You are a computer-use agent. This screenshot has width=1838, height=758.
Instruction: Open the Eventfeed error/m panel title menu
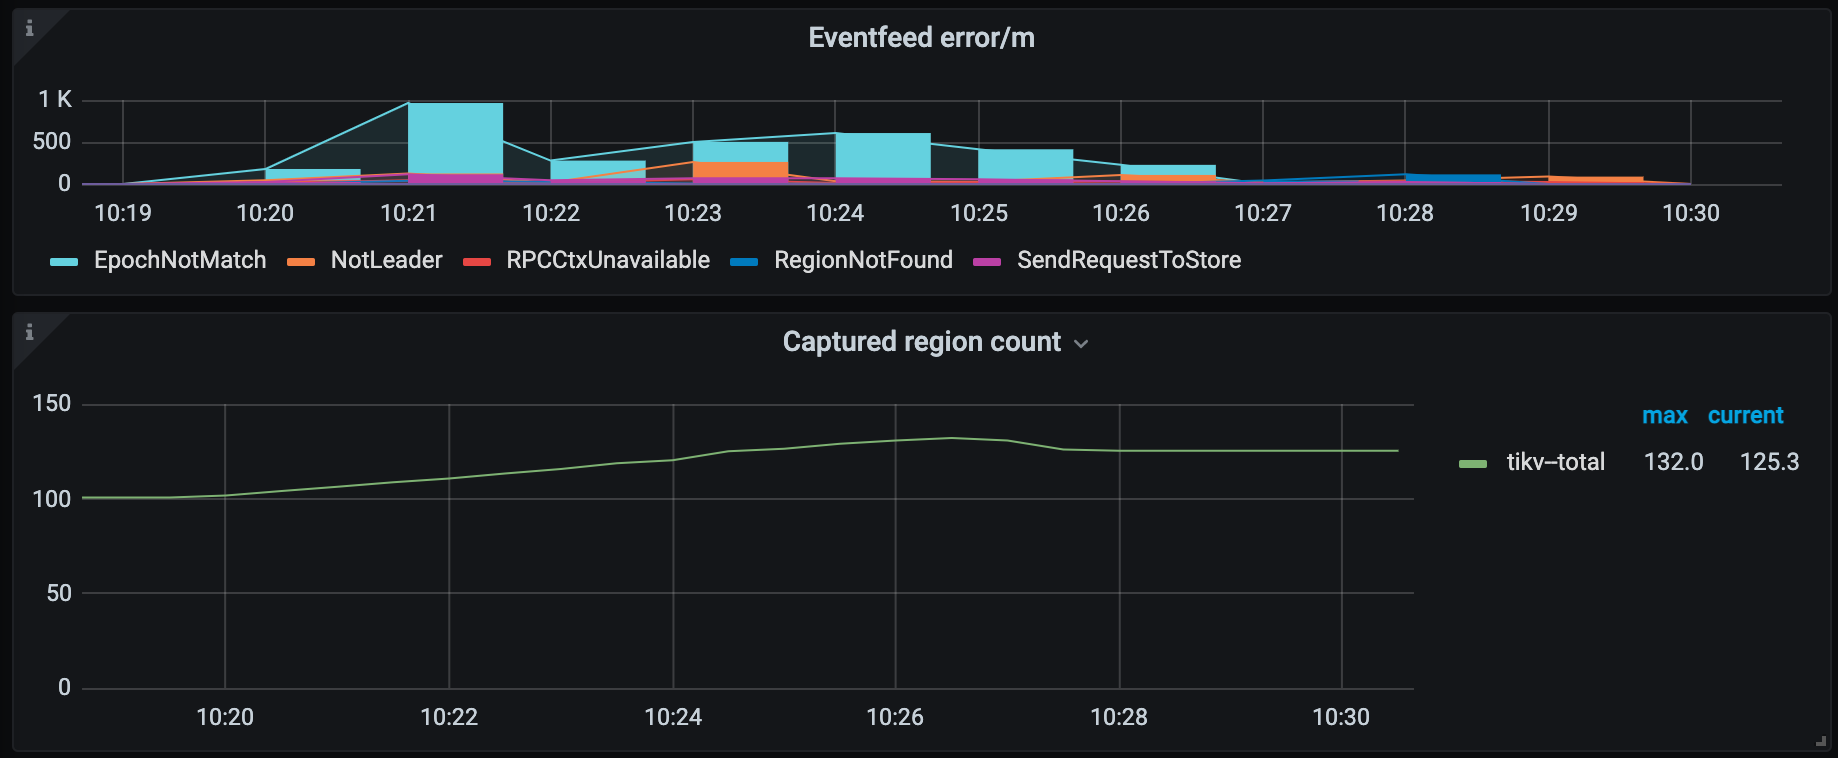[x=921, y=37]
